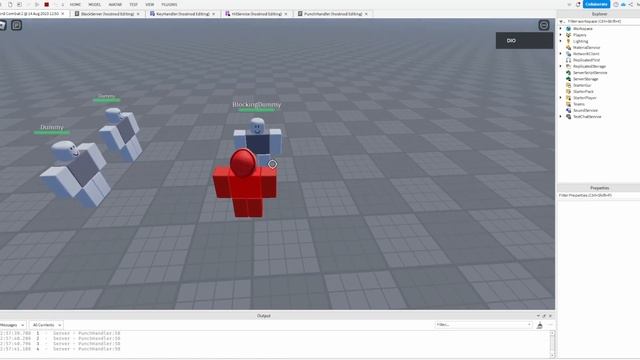Image resolution: width=640 pixels, height=360 pixels.
Task: Click the ServerStorage icon
Action: [x=568, y=79]
